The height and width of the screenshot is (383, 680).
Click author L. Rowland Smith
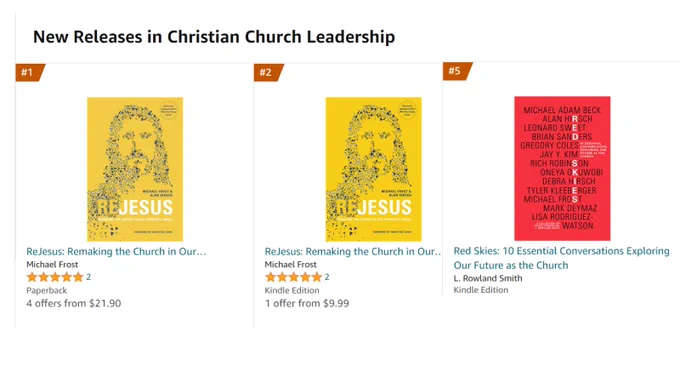click(x=488, y=278)
